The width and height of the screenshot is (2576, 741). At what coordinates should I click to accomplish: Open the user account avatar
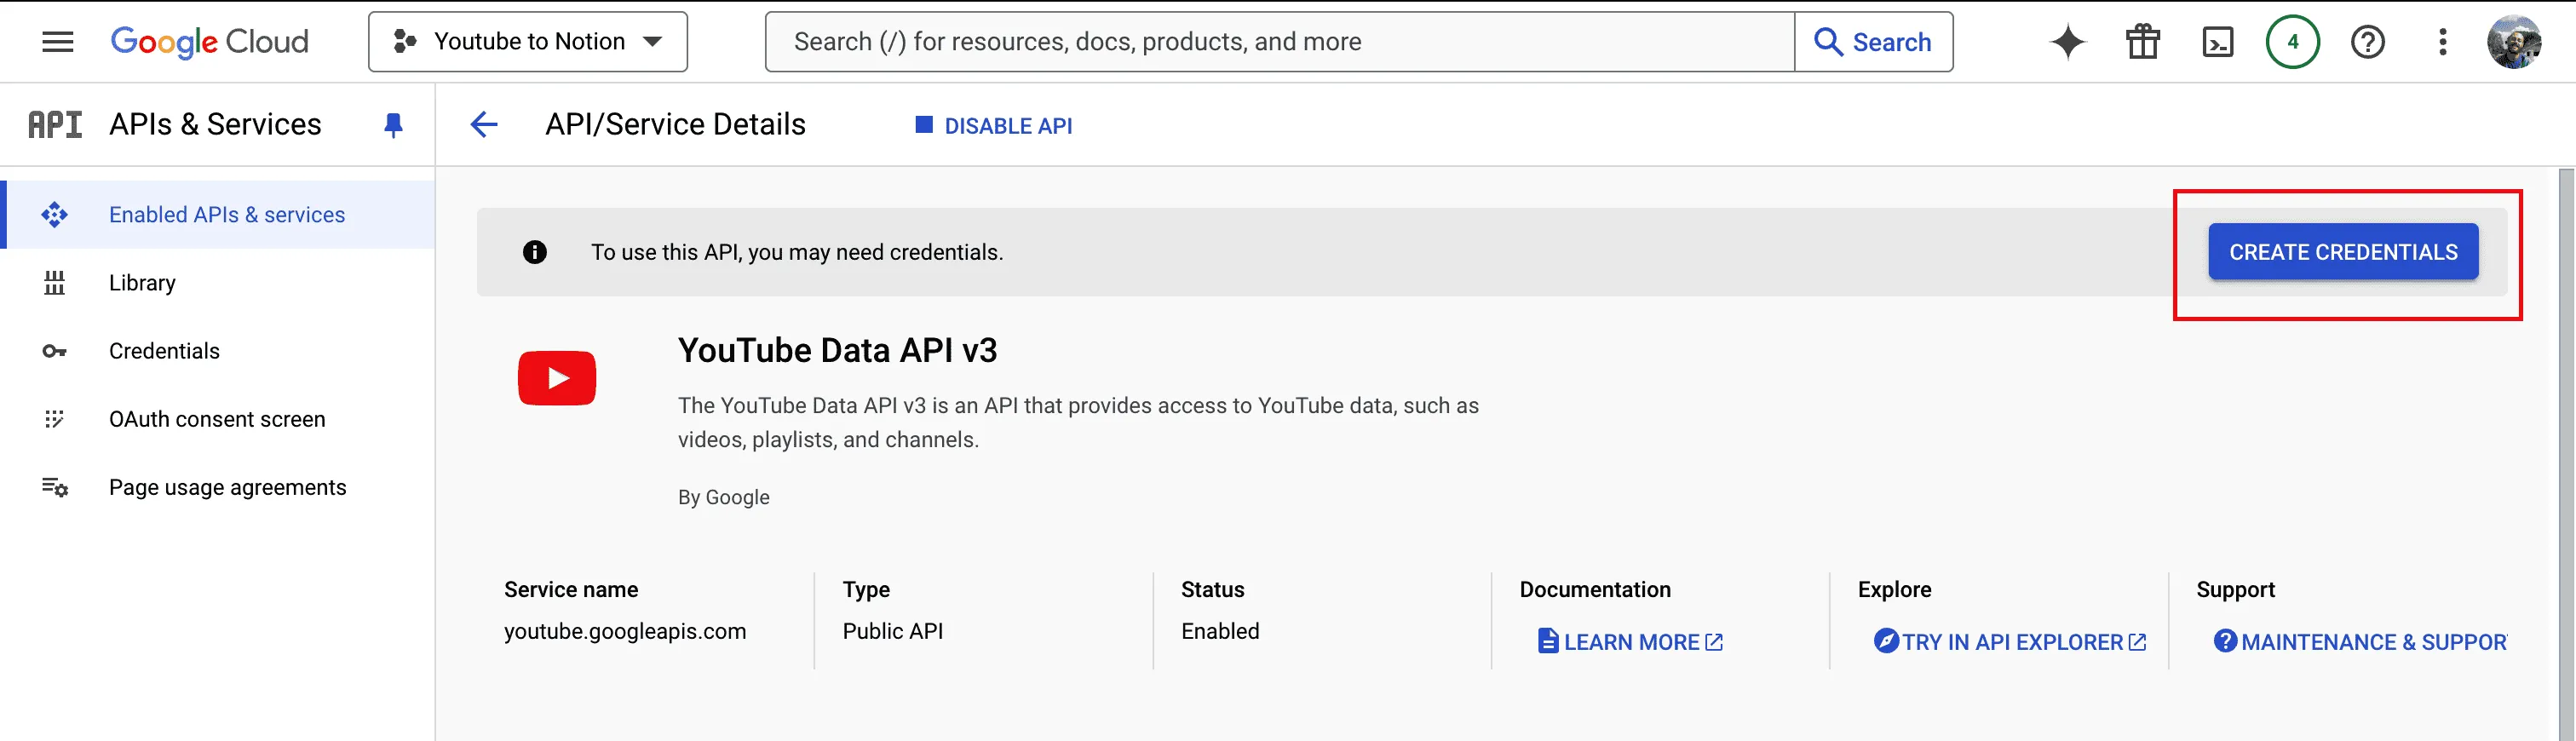pos(2514,42)
